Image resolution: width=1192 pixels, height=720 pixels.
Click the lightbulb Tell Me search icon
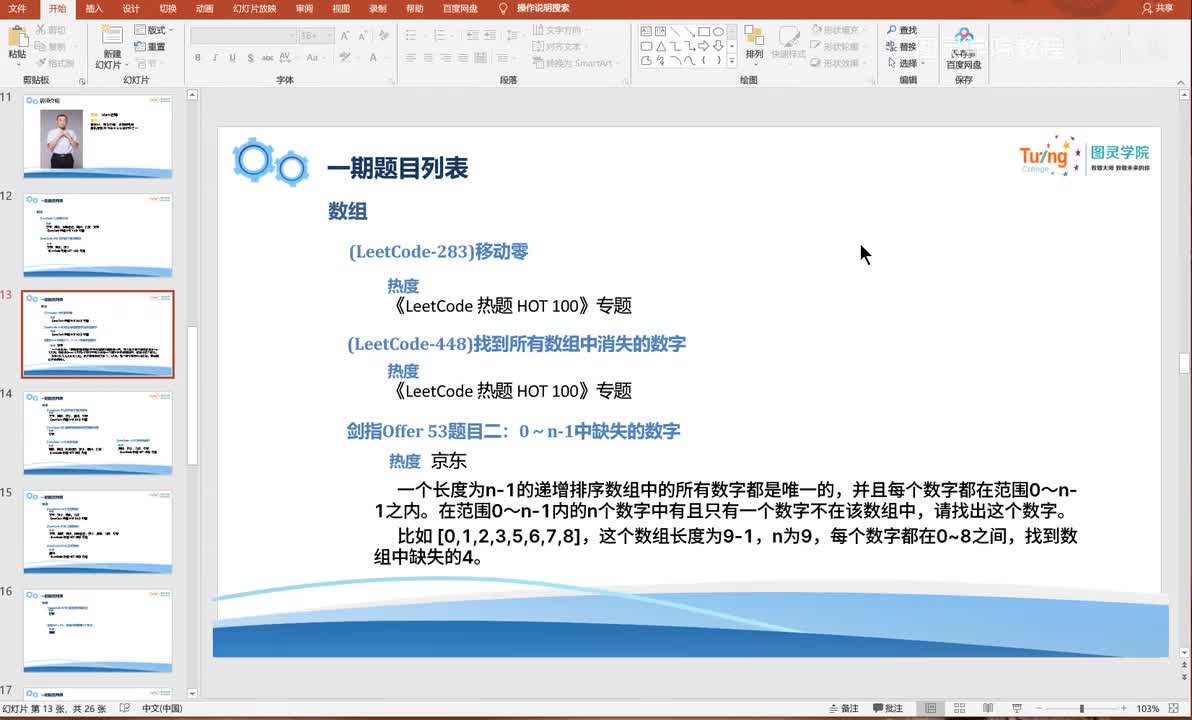[x=502, y=8]
